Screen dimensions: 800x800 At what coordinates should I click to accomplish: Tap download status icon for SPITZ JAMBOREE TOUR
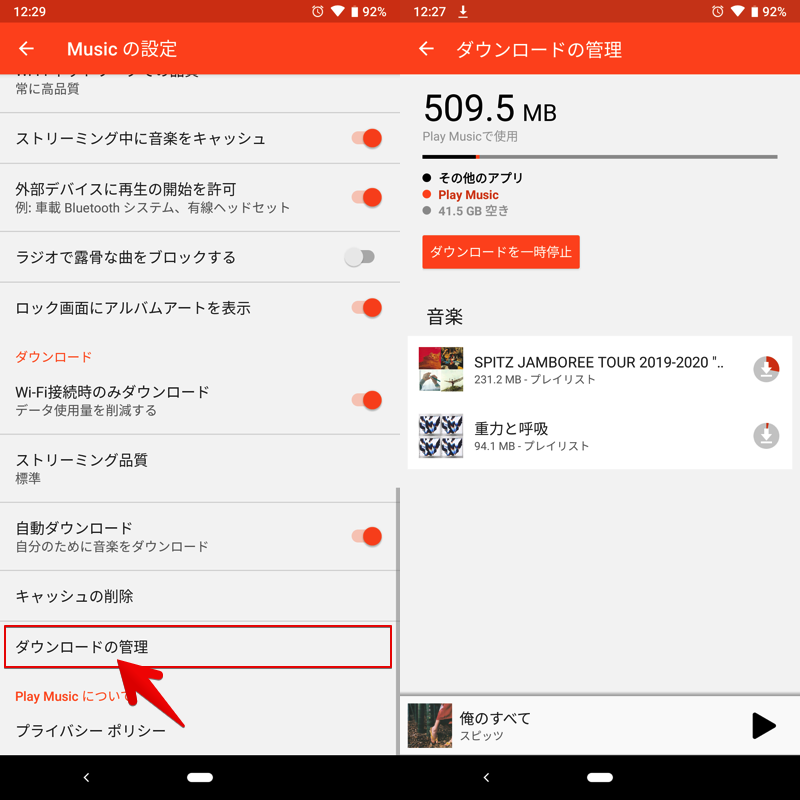coord(766,369)
